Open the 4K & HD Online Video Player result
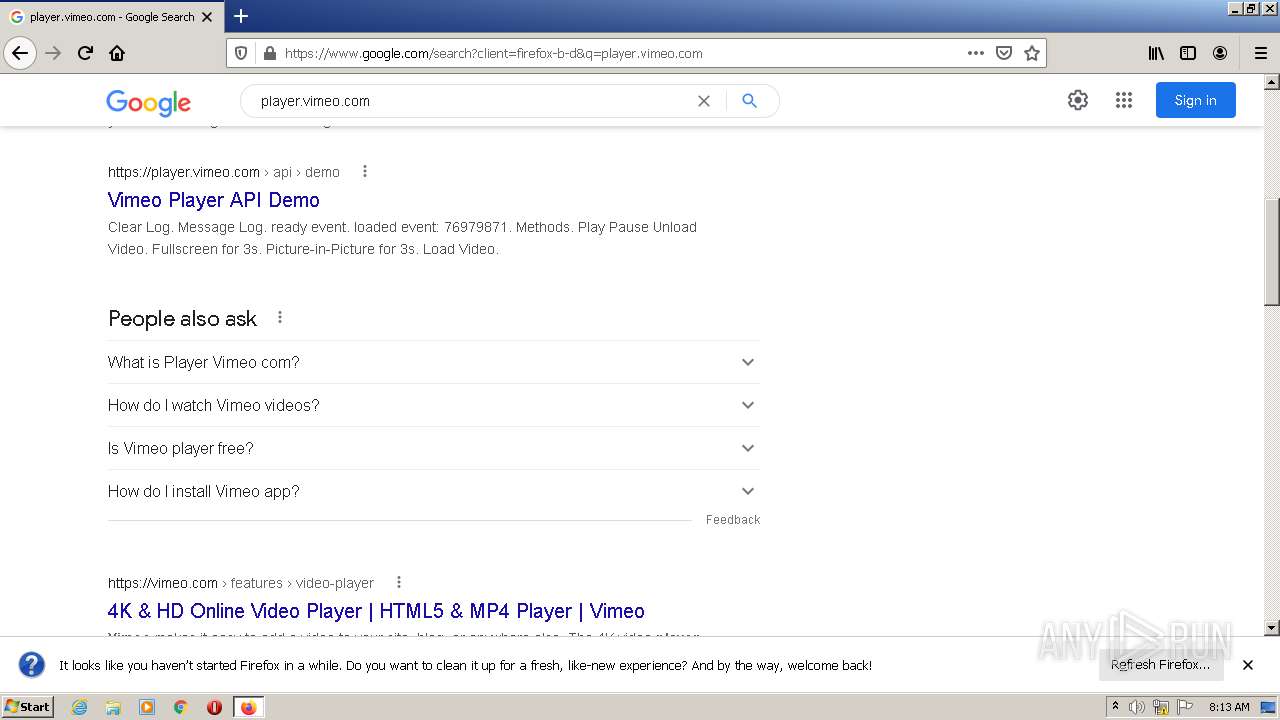The width and height of the screenshot is (1280, 720). (376, 611)
